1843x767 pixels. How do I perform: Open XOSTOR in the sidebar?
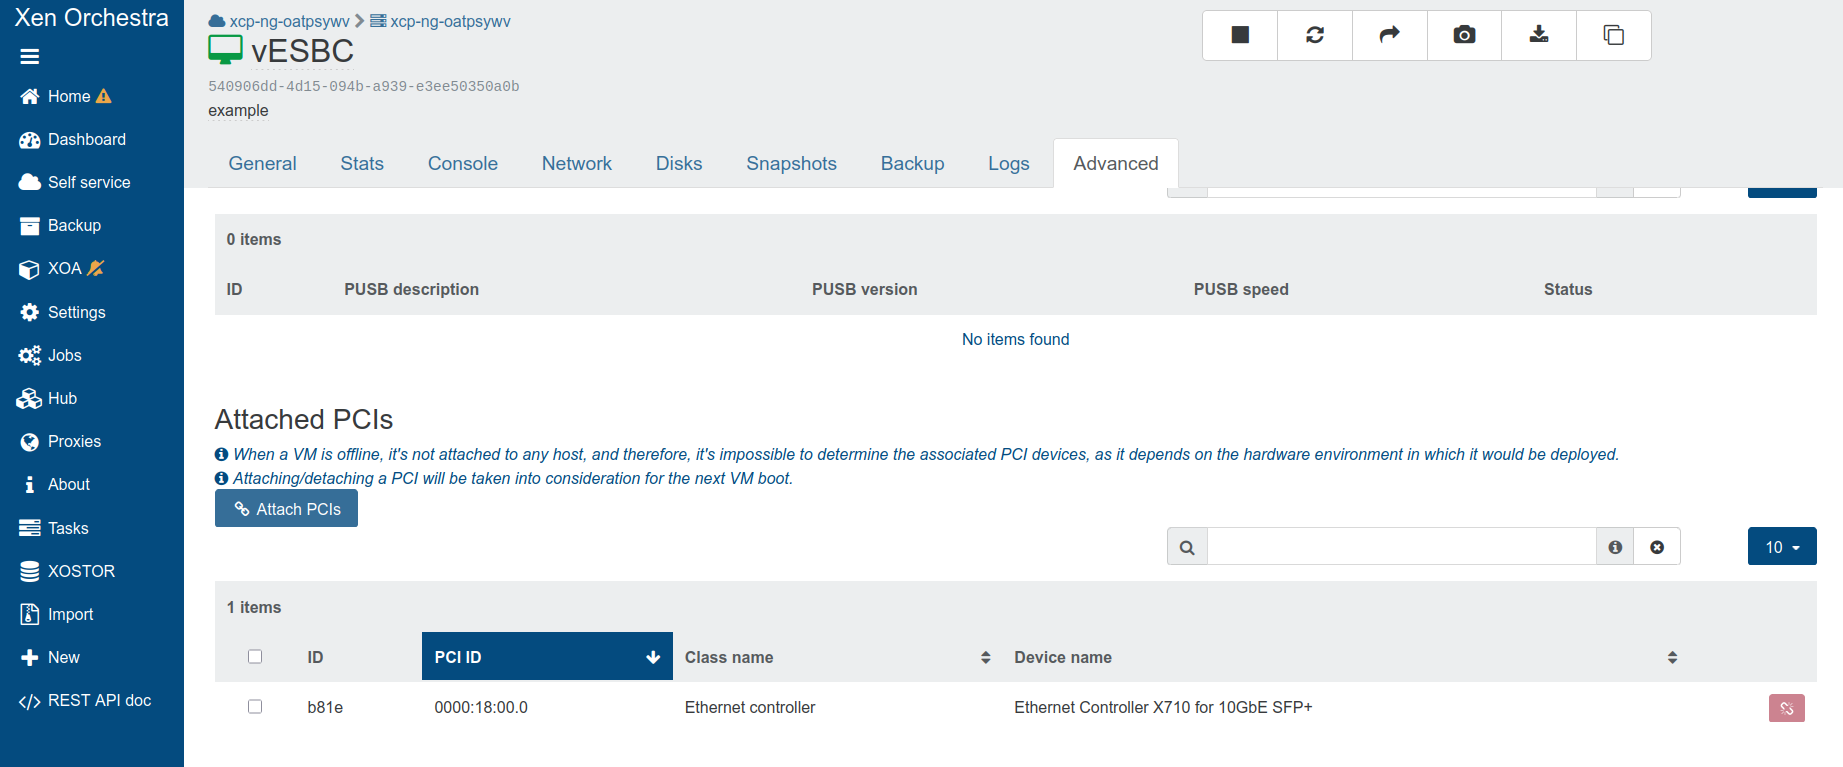click(81, 571)
